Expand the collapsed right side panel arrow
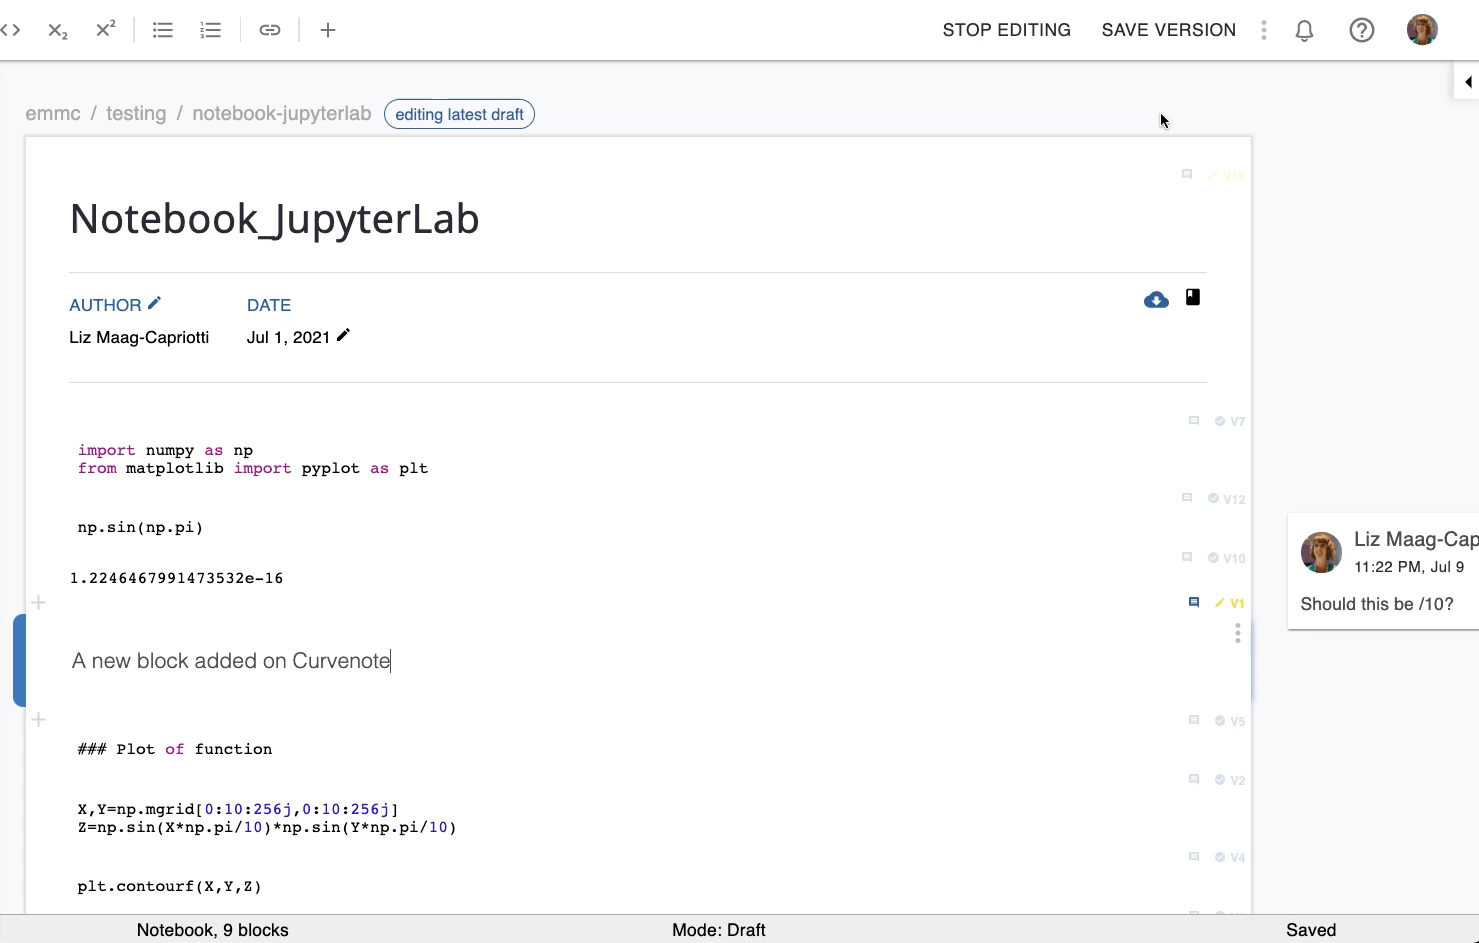Viewport: 1479px width, 943px height. point(1467,82)
